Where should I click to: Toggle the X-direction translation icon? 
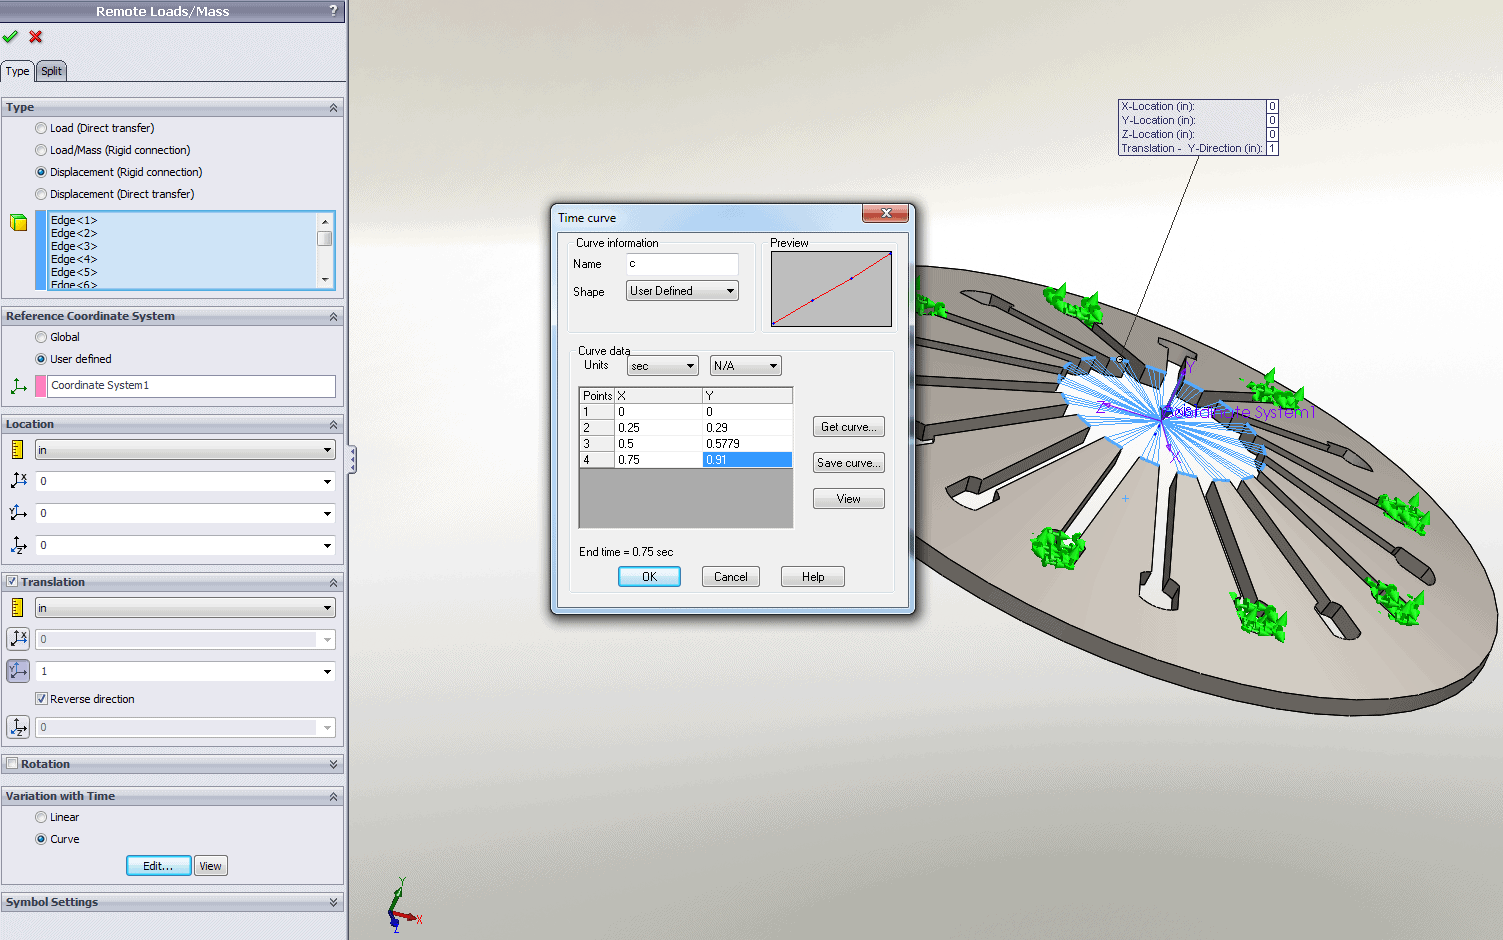tap(18, 638)
